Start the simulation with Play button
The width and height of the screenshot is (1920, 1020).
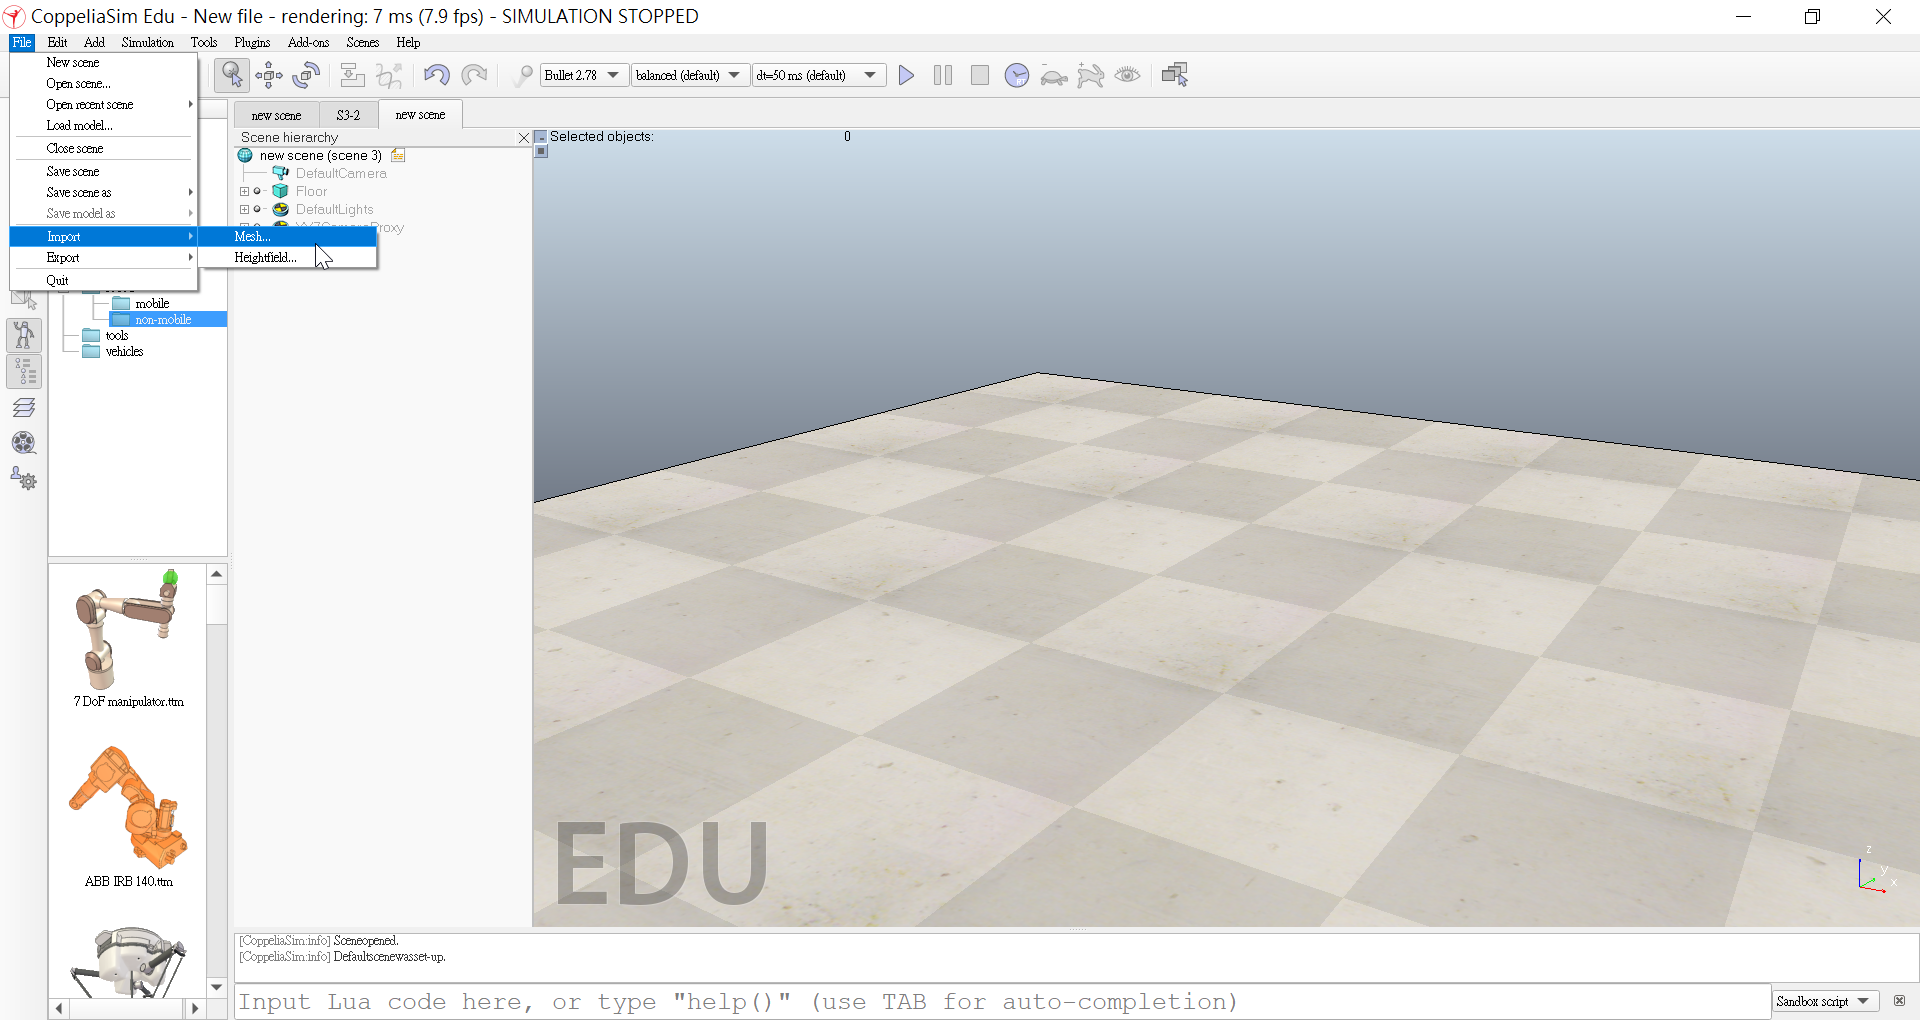coord(906,75)
